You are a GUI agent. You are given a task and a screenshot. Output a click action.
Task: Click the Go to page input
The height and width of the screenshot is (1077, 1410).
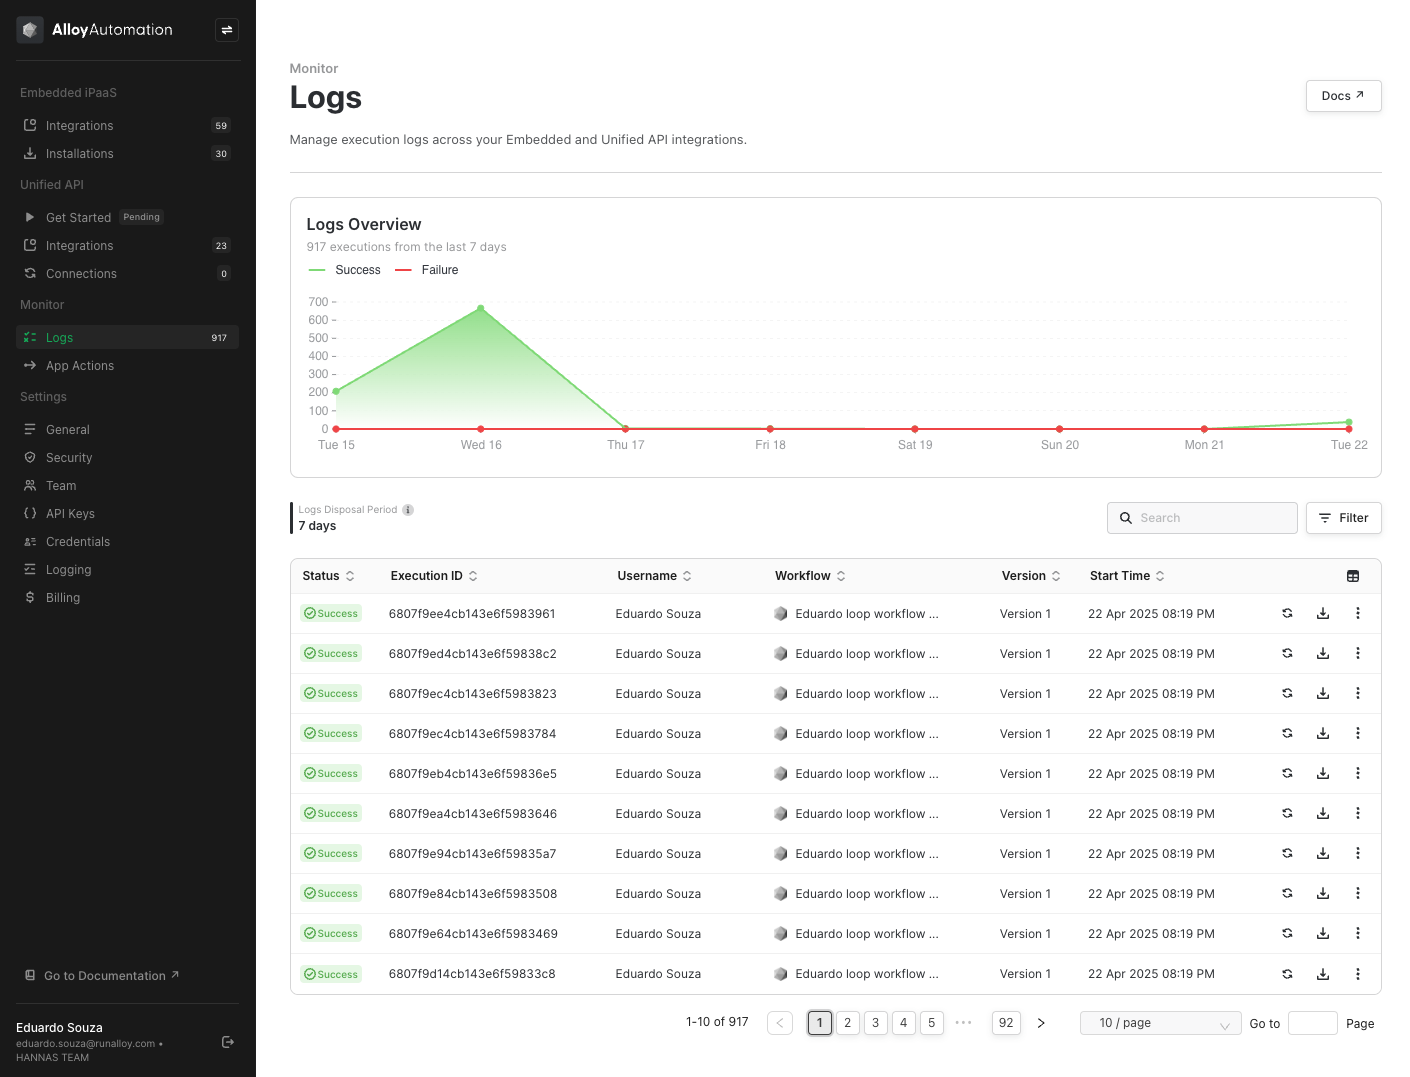(x=1312, y=1023)
